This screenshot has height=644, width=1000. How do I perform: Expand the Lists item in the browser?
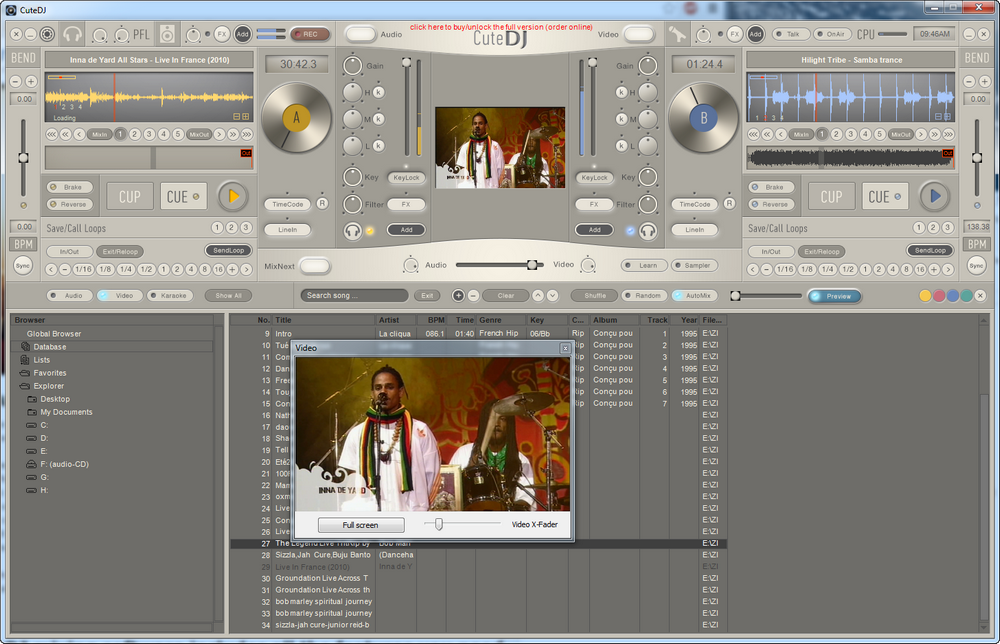click(25, 360)
